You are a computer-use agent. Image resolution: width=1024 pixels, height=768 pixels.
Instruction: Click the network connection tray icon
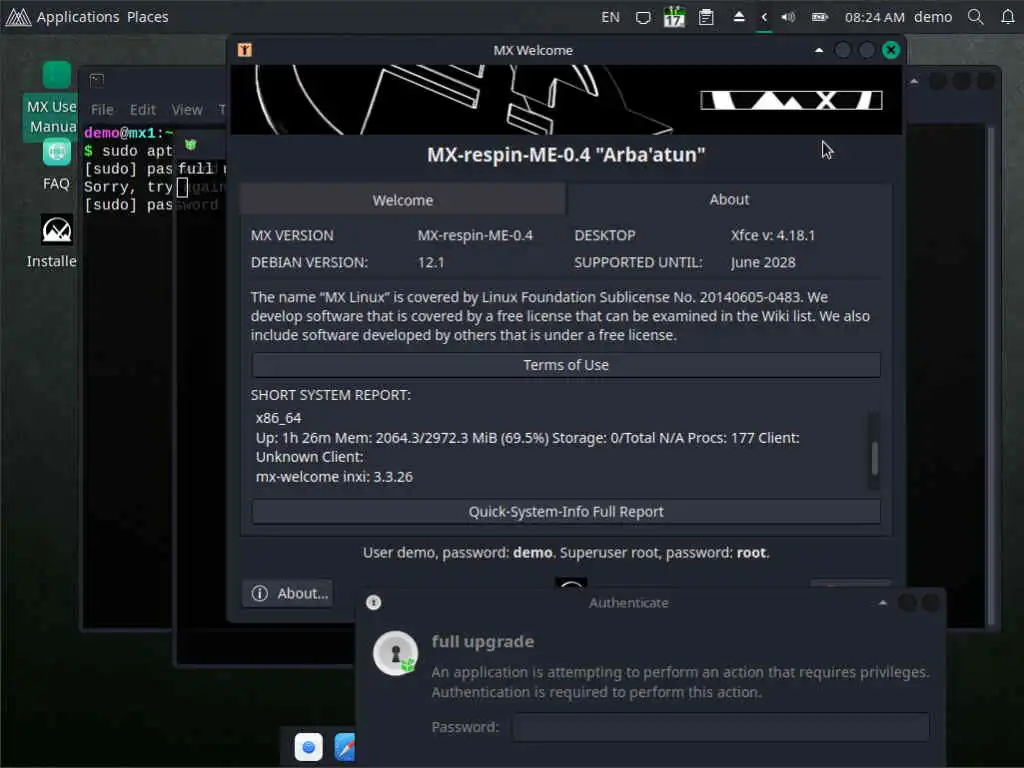pyautogui.click(x=643, y=17)
